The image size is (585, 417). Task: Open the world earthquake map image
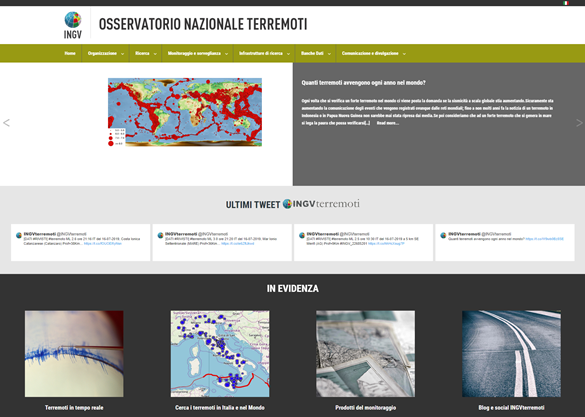pos(185,112)
